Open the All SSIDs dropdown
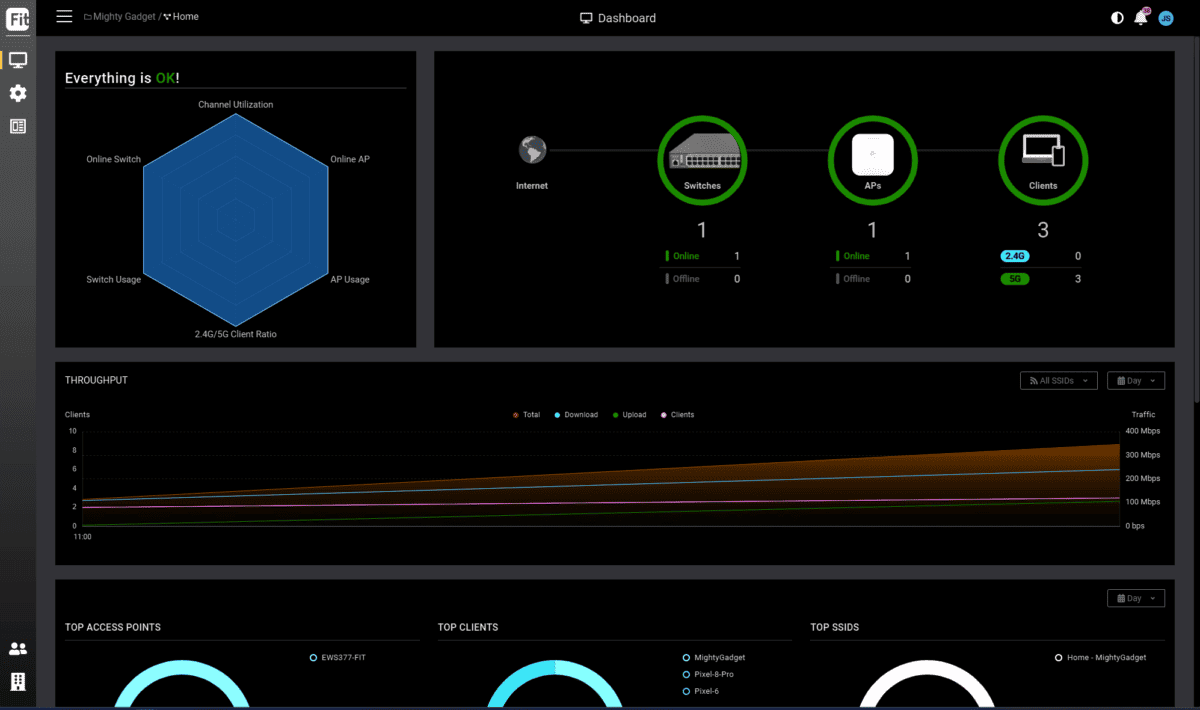Screen dimensions: 1200x710 pyautogui.click(x=1058, y=380)
